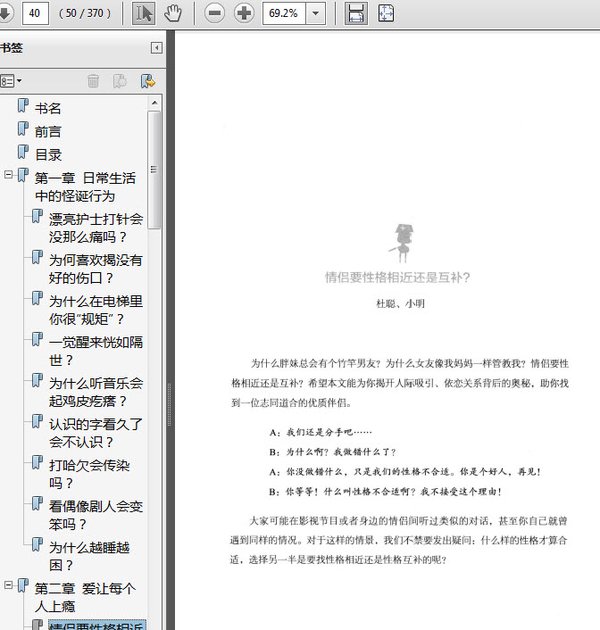
Task: Open bookmark 为什么越睡越困？
Action: coord(89,556)
